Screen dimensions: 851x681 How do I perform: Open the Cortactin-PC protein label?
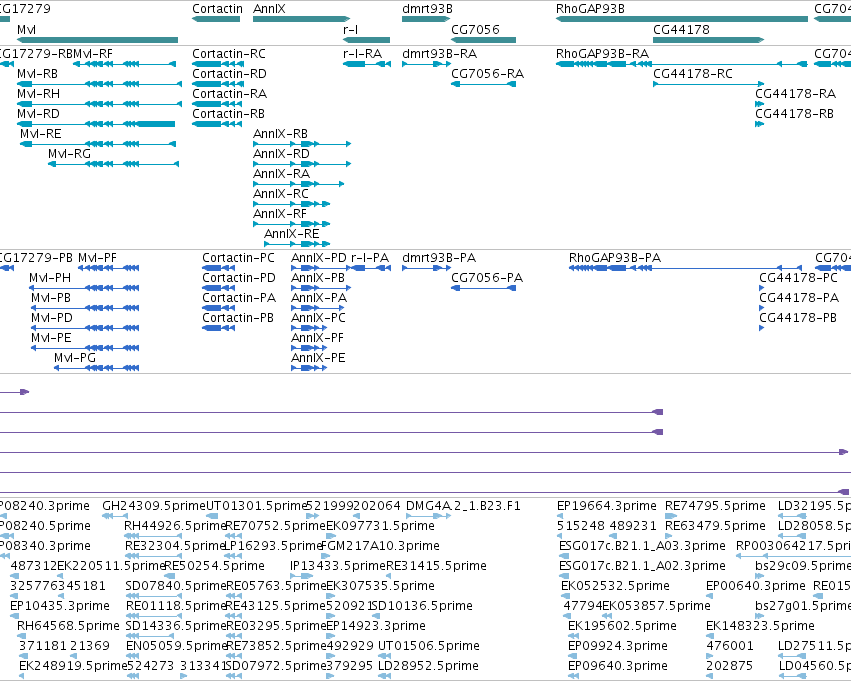238,257
